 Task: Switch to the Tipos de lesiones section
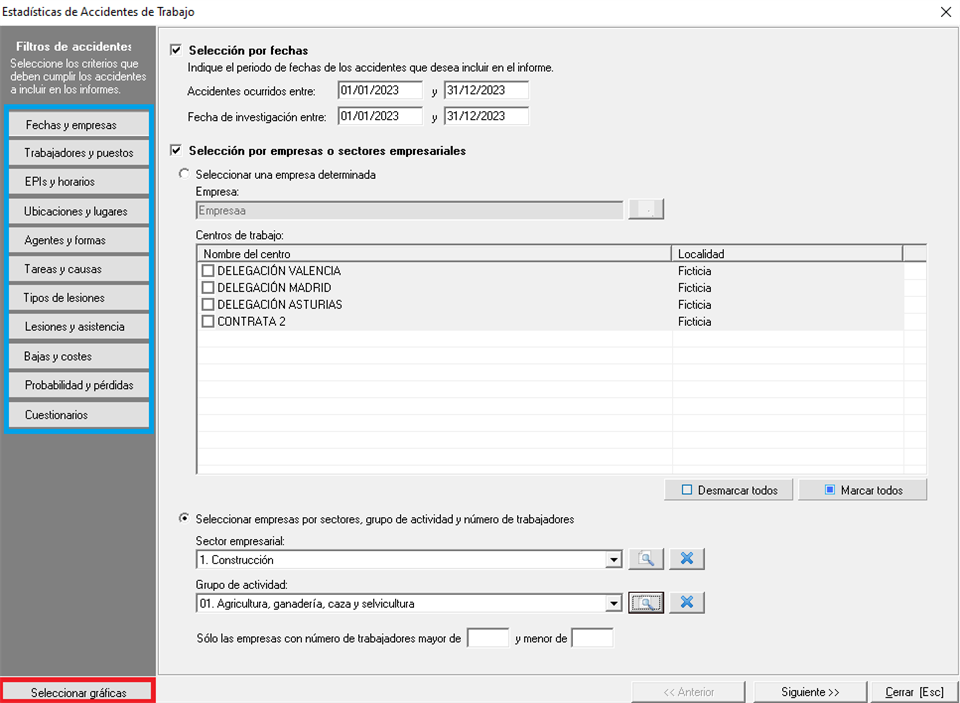[78, 298]
